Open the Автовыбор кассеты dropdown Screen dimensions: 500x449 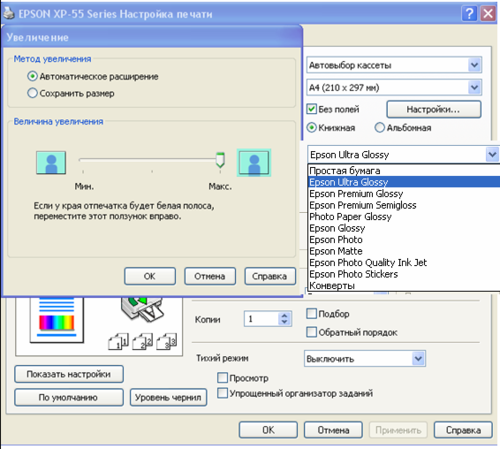point(394,65)
